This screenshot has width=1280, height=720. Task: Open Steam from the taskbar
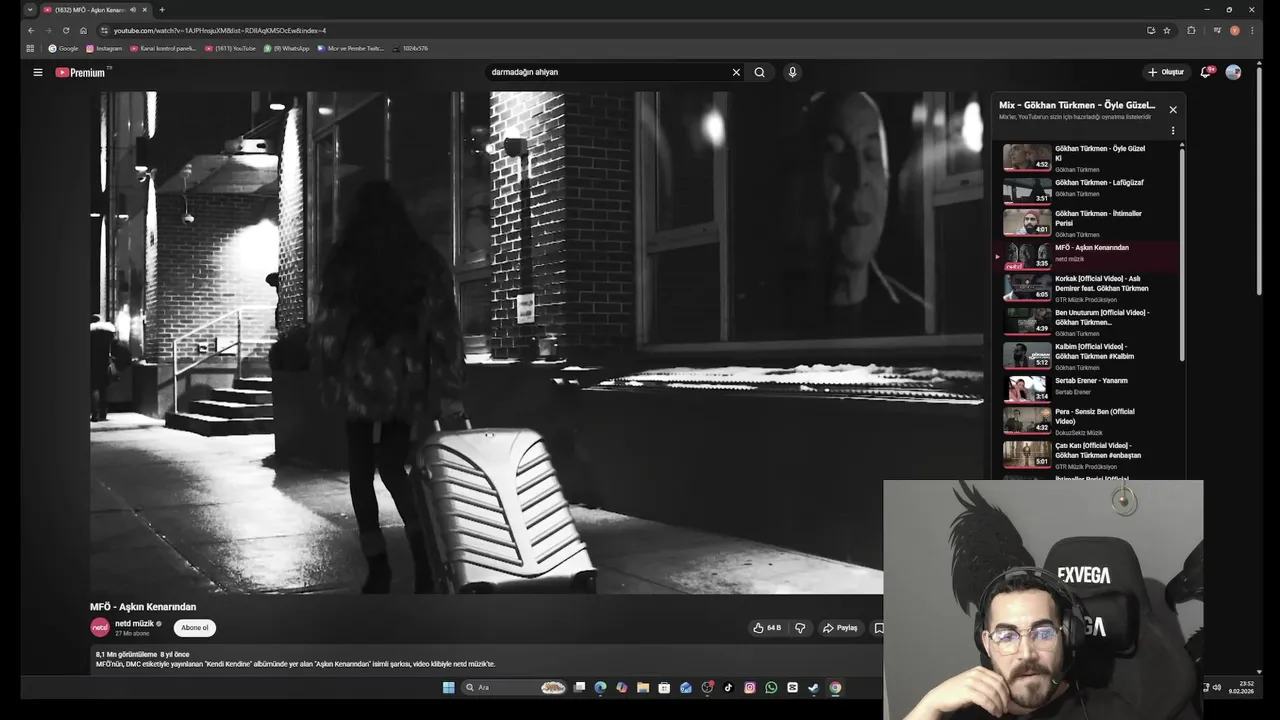[814, 687]
